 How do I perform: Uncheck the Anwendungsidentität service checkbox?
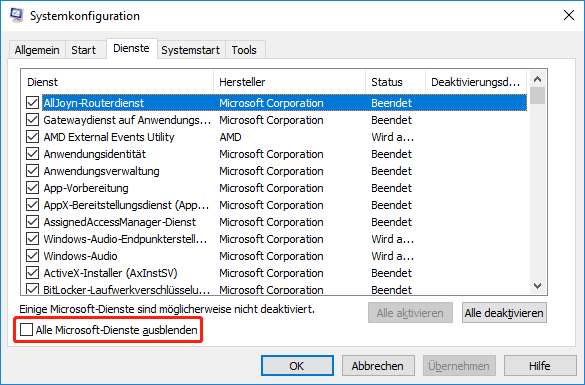point(32,154)
